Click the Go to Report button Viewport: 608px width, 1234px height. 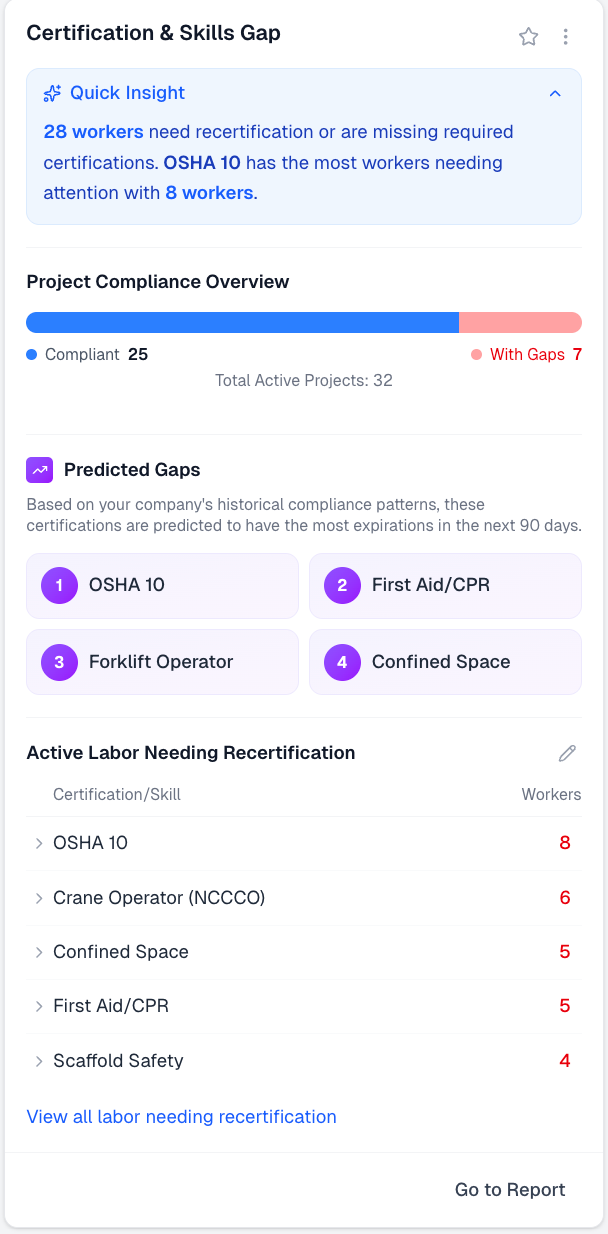pyautogui.click(x=510, y=1190)
